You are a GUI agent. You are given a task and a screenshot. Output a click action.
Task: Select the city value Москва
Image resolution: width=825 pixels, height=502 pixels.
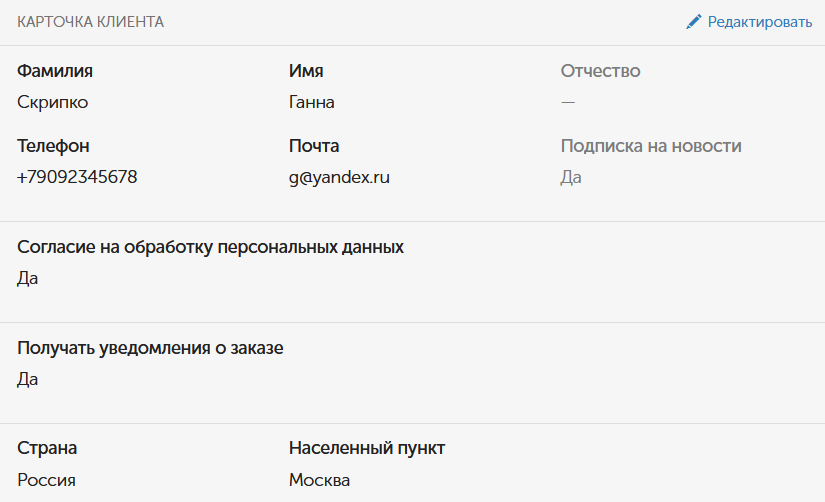point(319,480)
